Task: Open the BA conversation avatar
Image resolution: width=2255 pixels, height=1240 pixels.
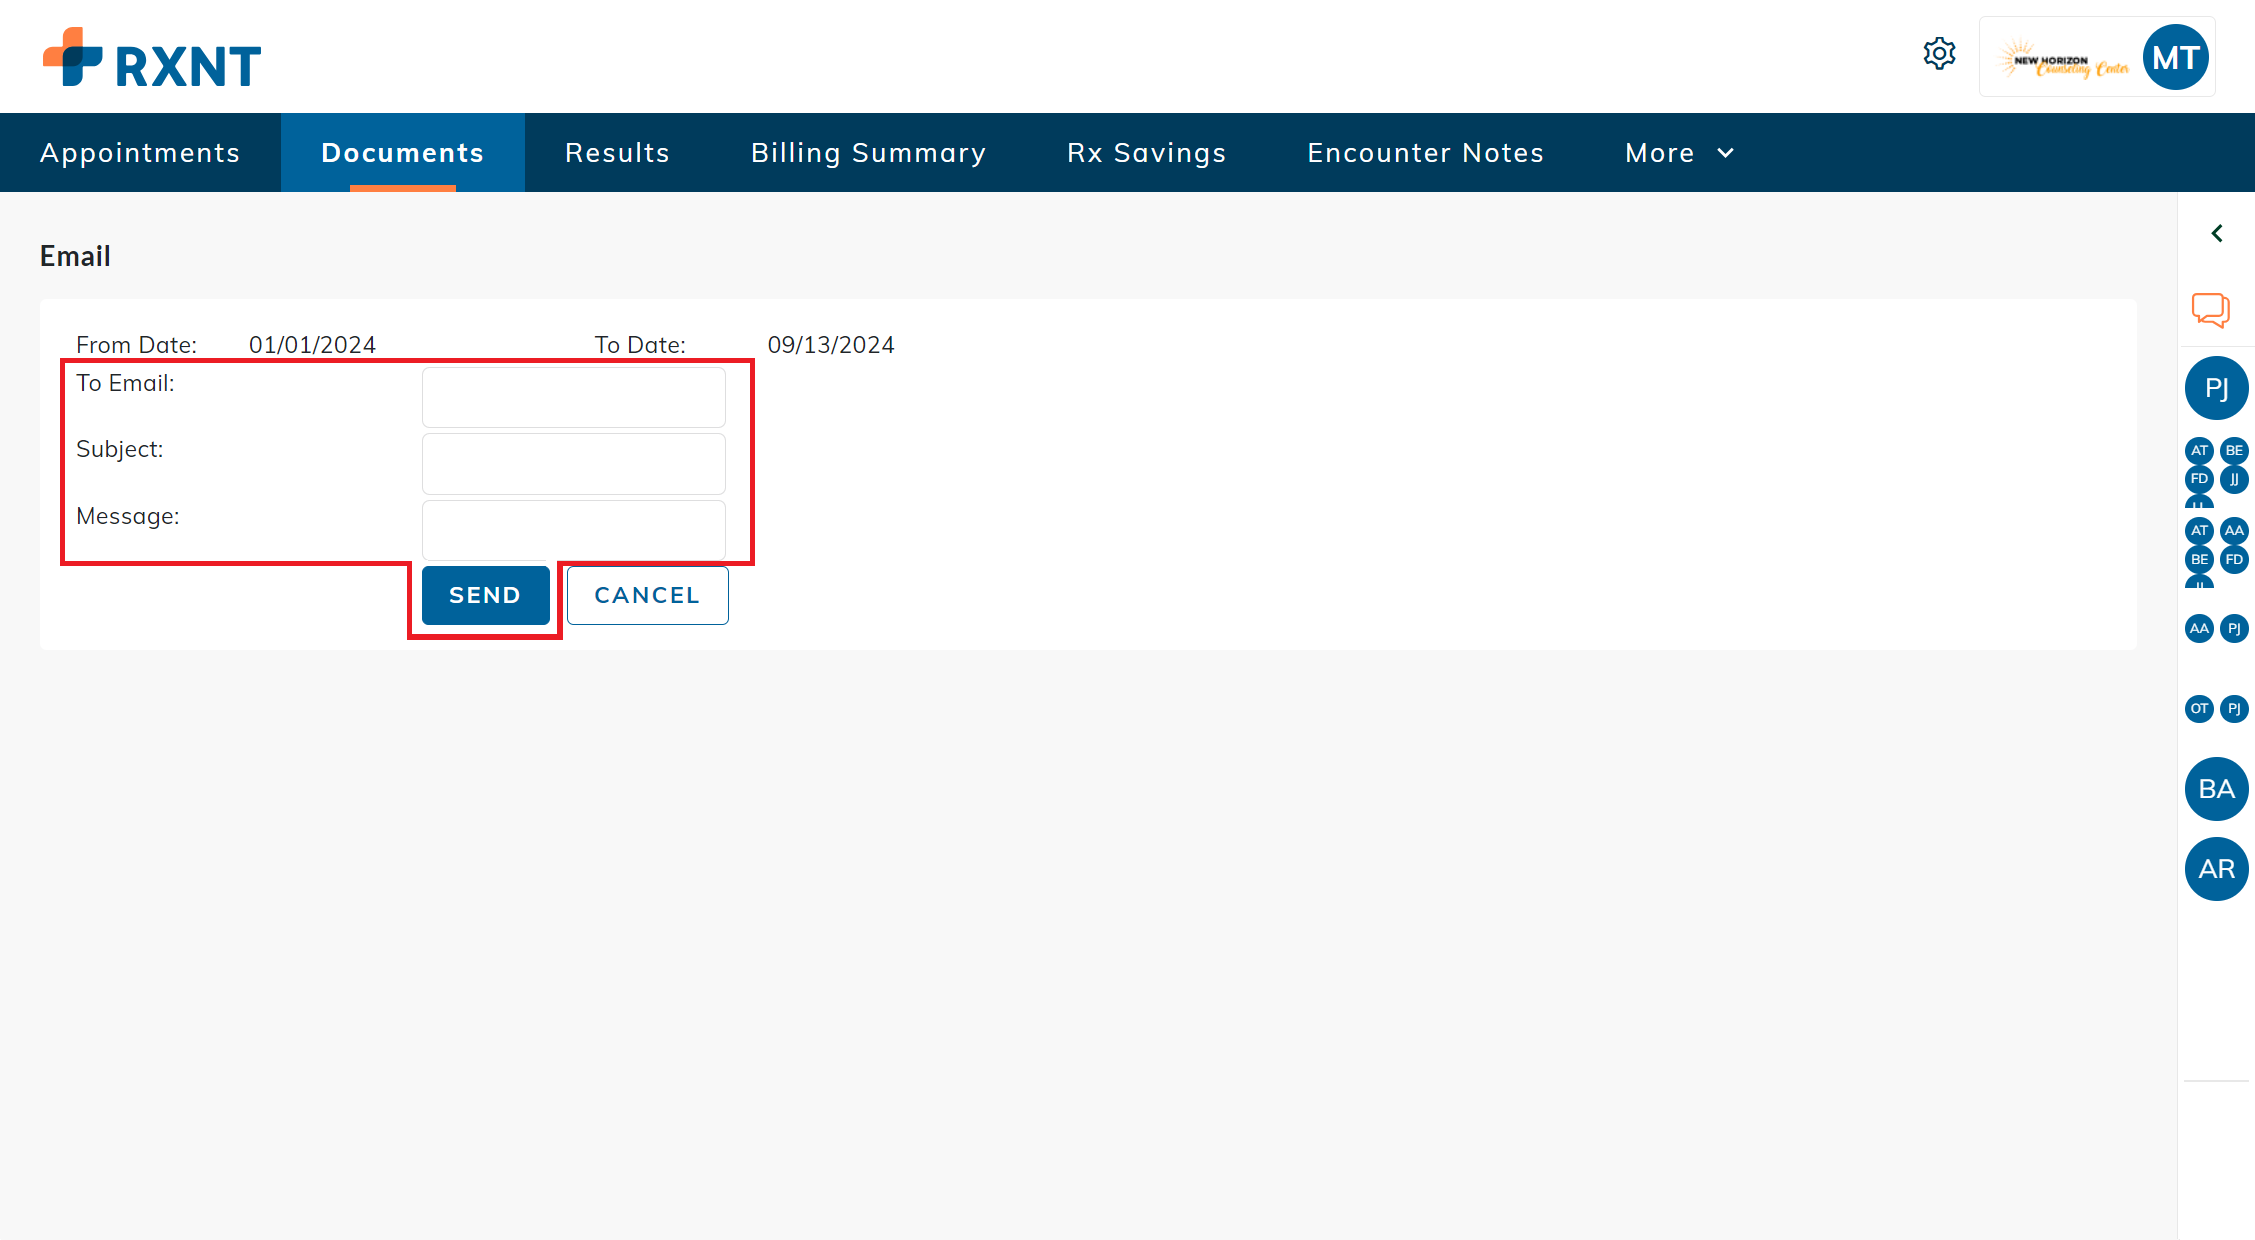Action: click(2216, 789)
